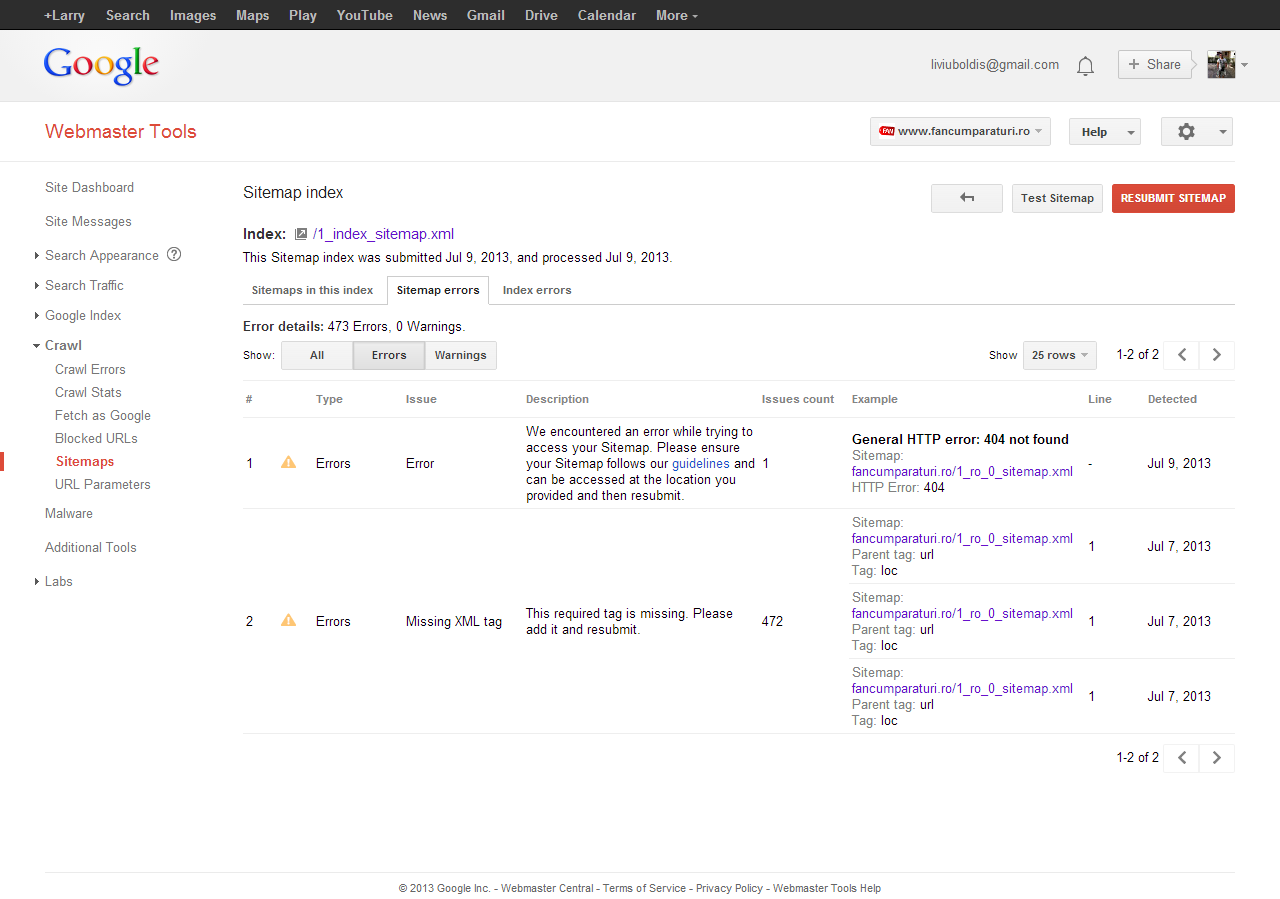The height and width of the screenshot is (899, 1280).
Task: Open Site Messages
Action: [88, 221]
